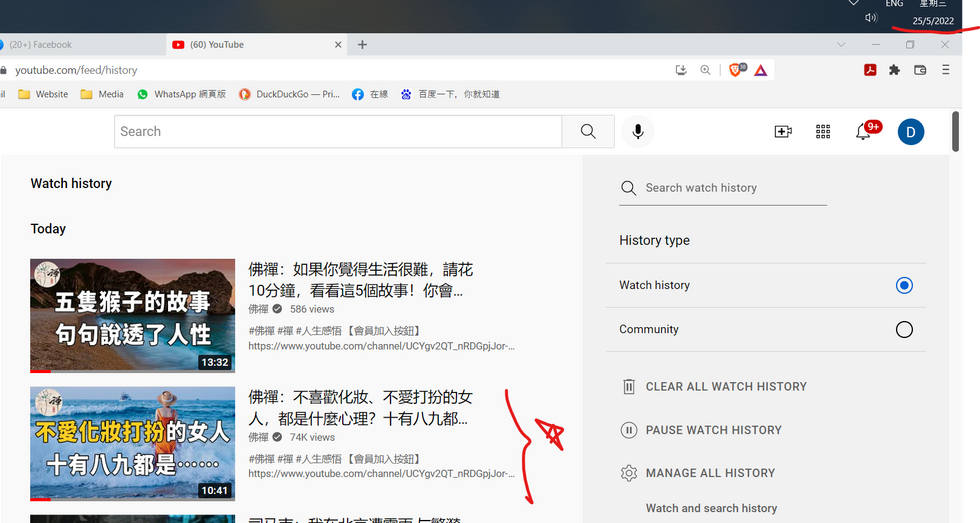Open video title 不喜歡化妝、不愛打扮的女

click(361, 408)
